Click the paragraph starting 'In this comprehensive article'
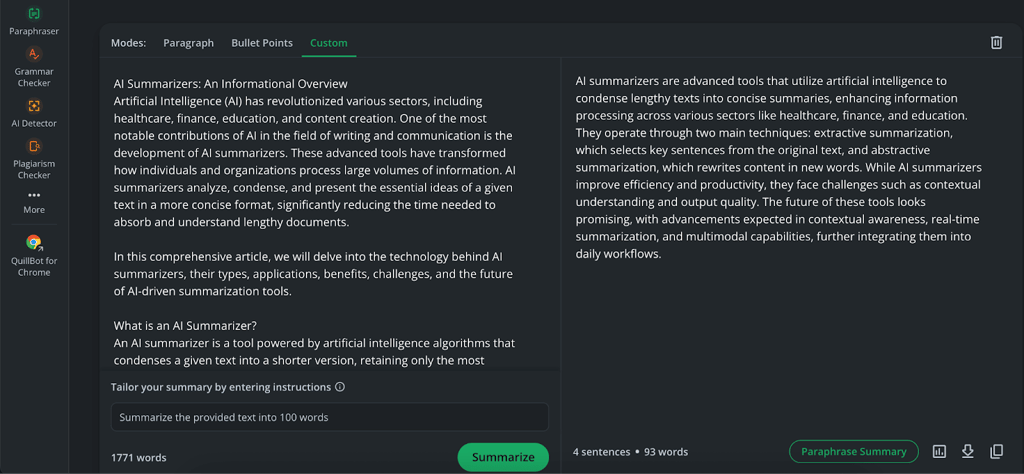 [x=314, y=274]
